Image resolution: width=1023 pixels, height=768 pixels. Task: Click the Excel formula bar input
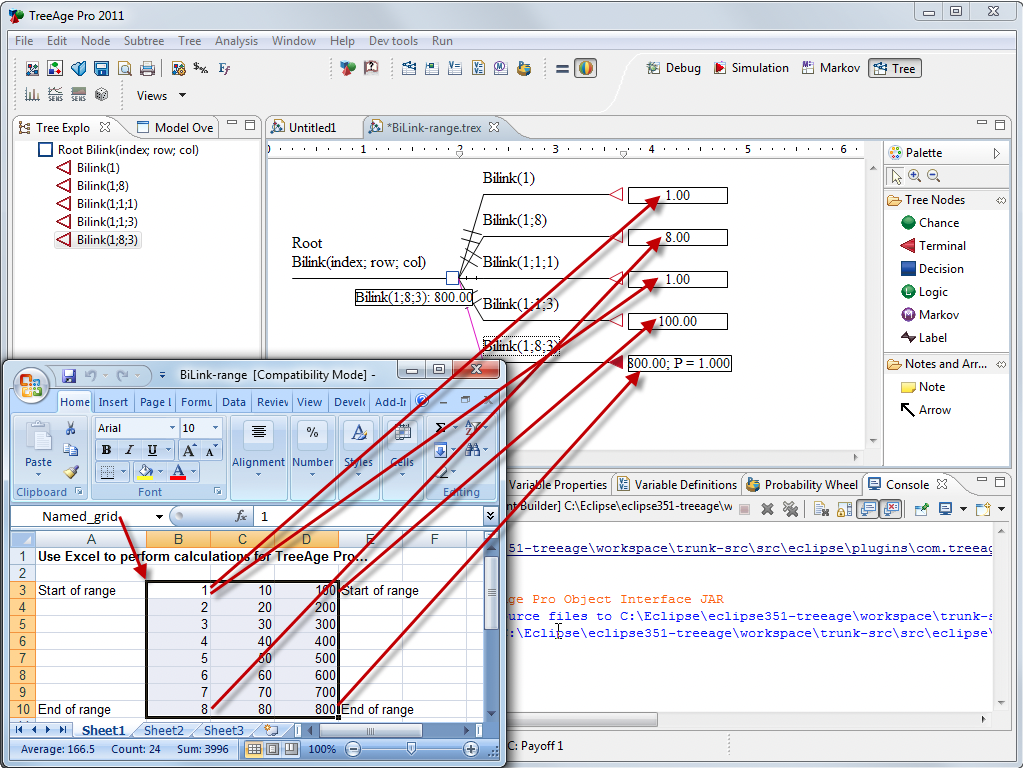pos(369,517)
